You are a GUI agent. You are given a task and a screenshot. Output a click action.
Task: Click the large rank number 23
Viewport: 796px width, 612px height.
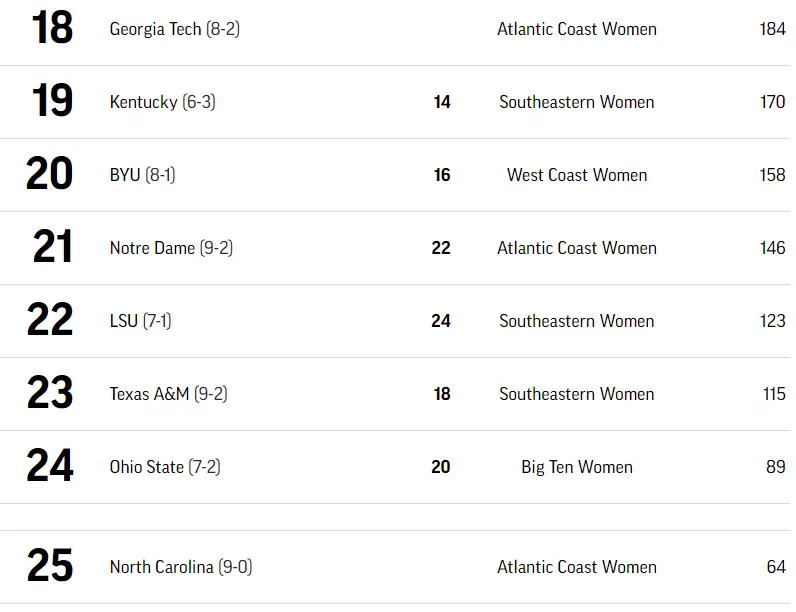[x=51, y=394]
